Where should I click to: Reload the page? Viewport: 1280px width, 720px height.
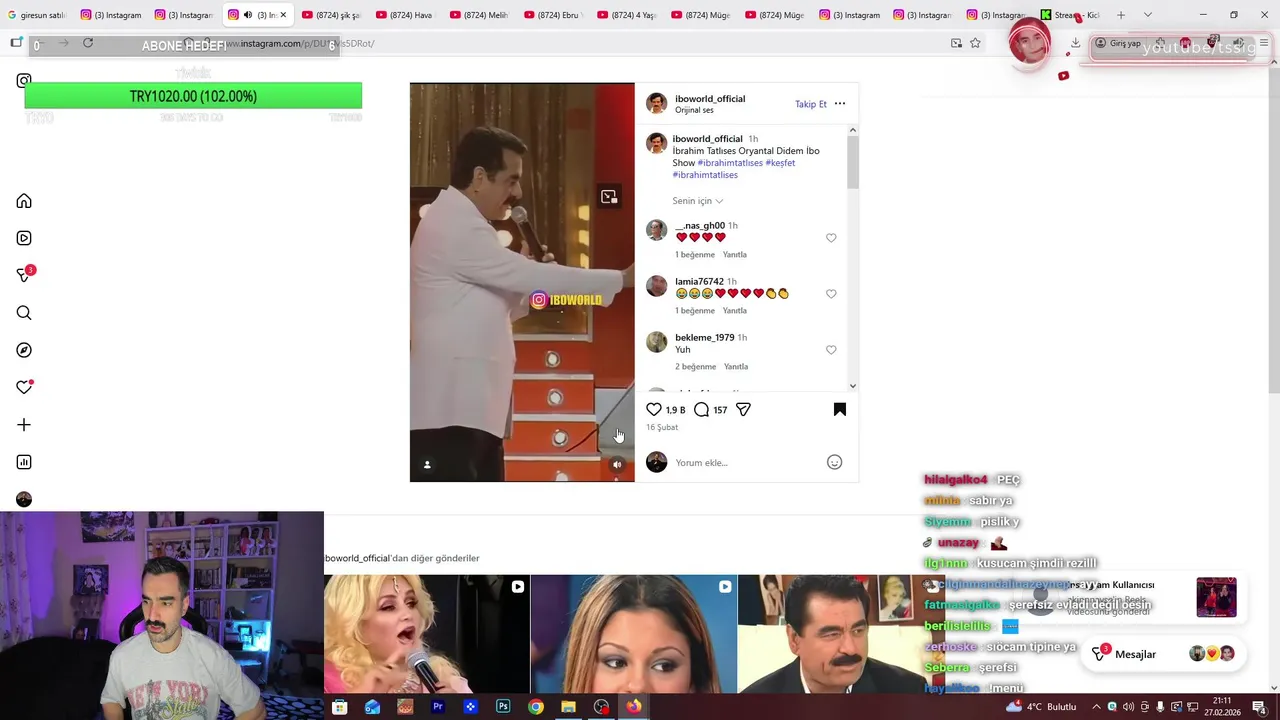pos(88,43)
